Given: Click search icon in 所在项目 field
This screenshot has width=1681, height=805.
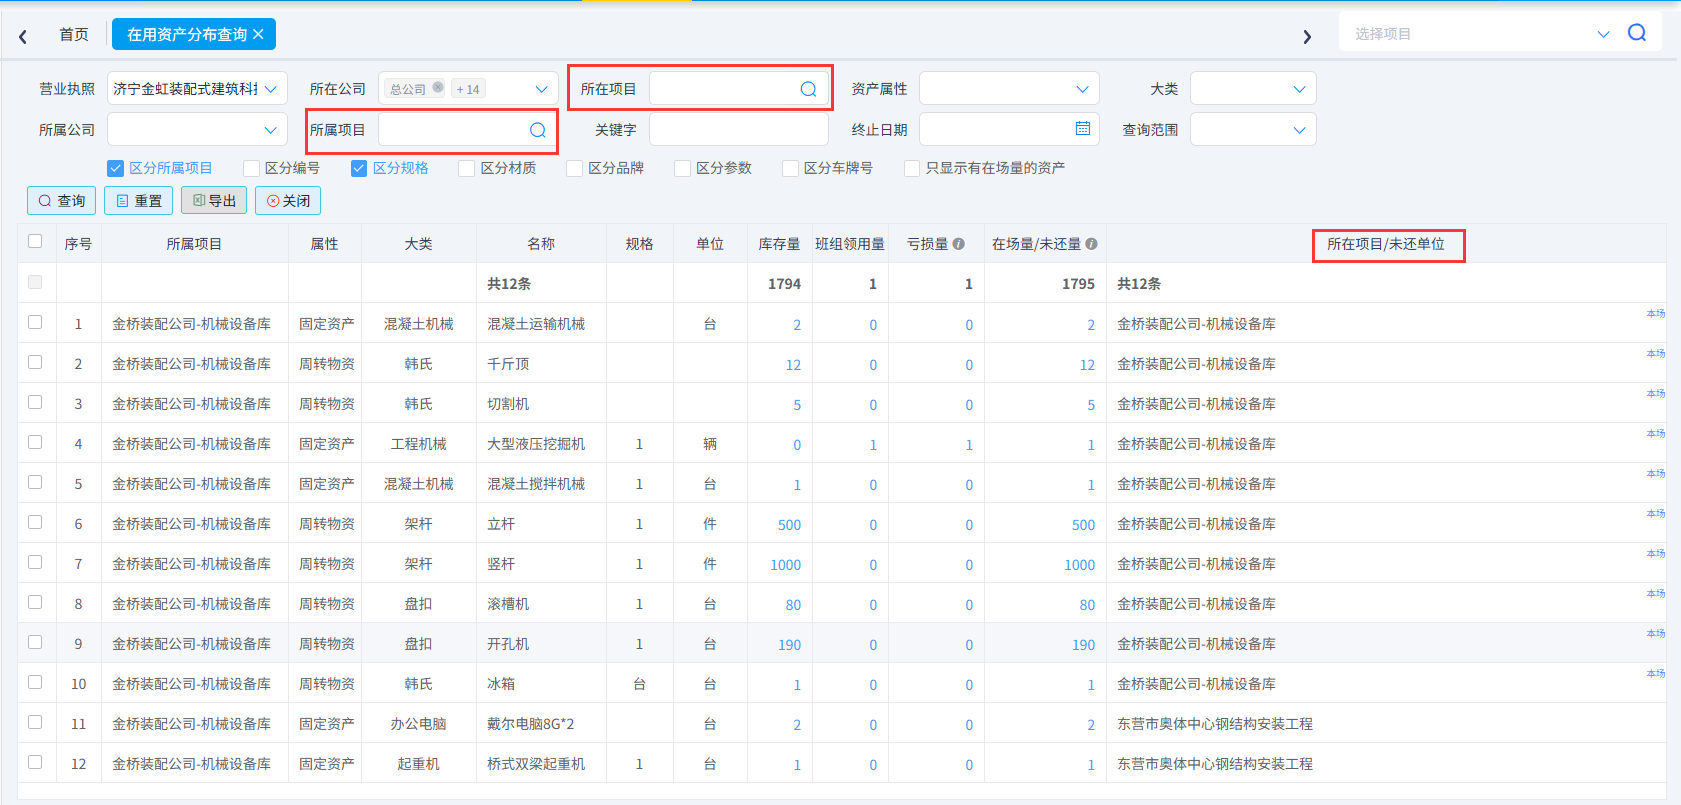Looking at the screenshot, I should [x=808, y=89].
